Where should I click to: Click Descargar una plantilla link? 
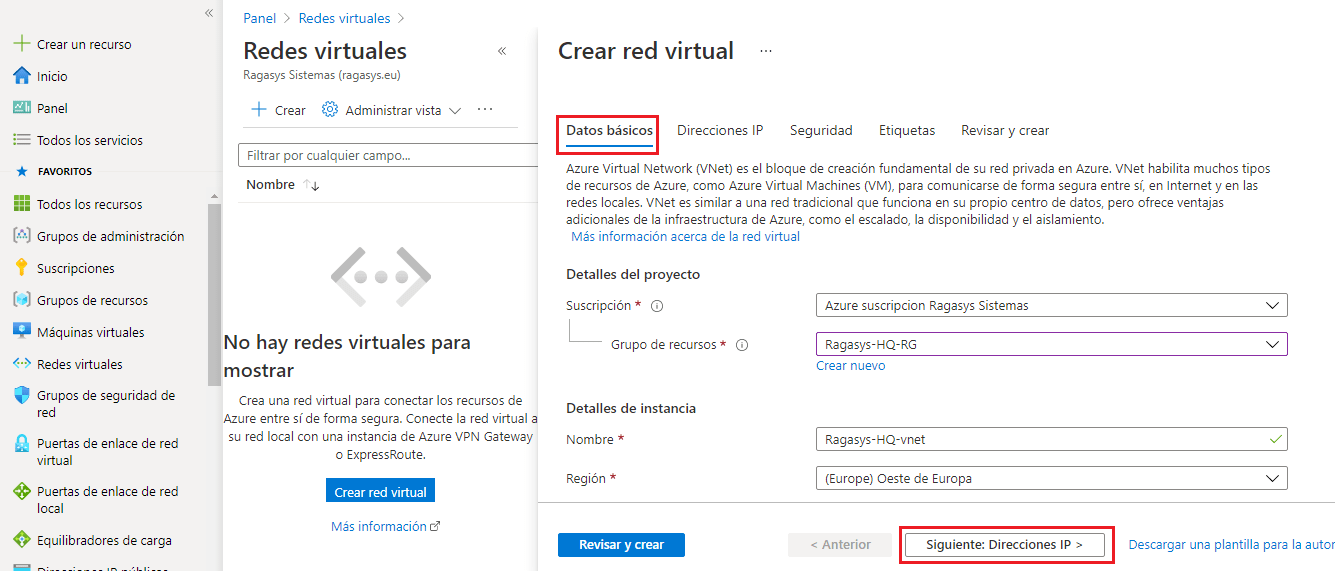pyautogui.click(x=1231, y=545)
